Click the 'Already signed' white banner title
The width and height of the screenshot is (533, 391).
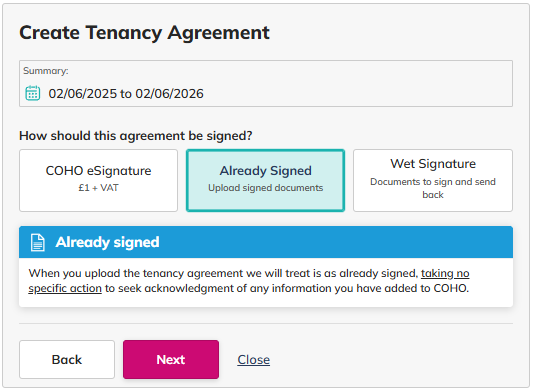click(107, 242)
